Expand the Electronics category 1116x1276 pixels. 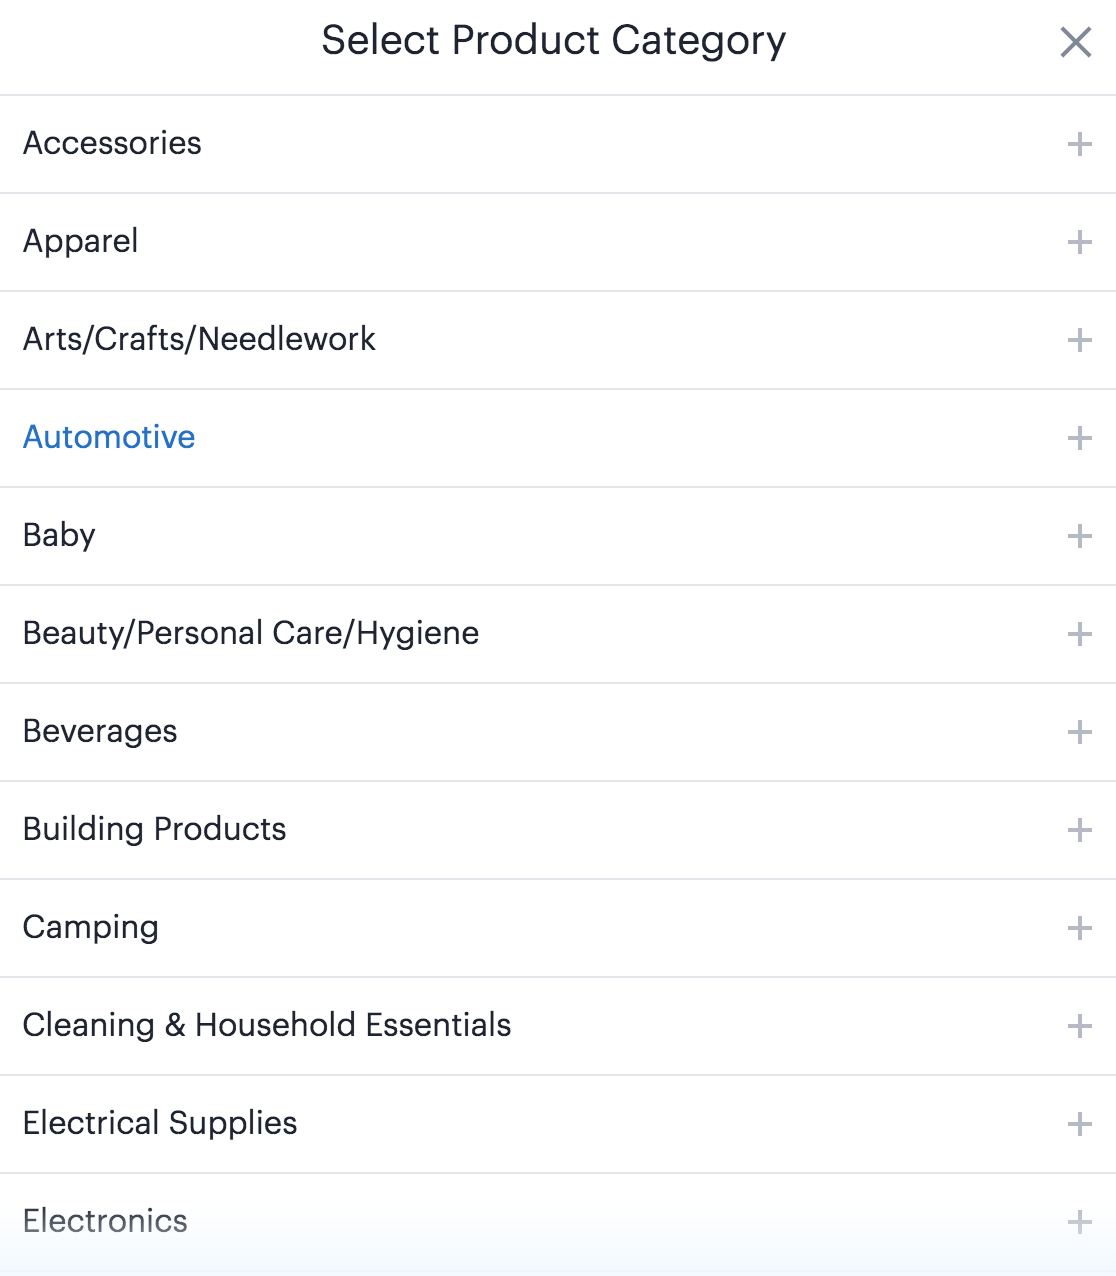point(1079,1222)
